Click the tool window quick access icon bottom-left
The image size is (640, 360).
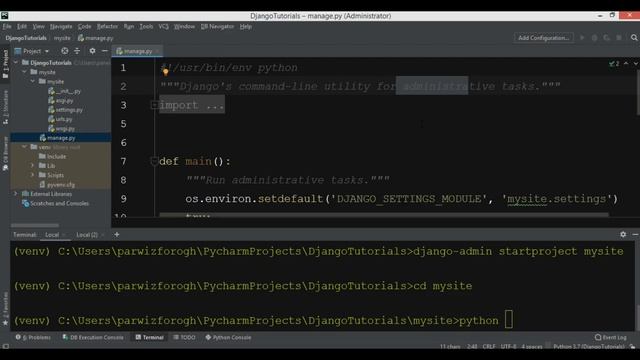[x=5, y=346]
